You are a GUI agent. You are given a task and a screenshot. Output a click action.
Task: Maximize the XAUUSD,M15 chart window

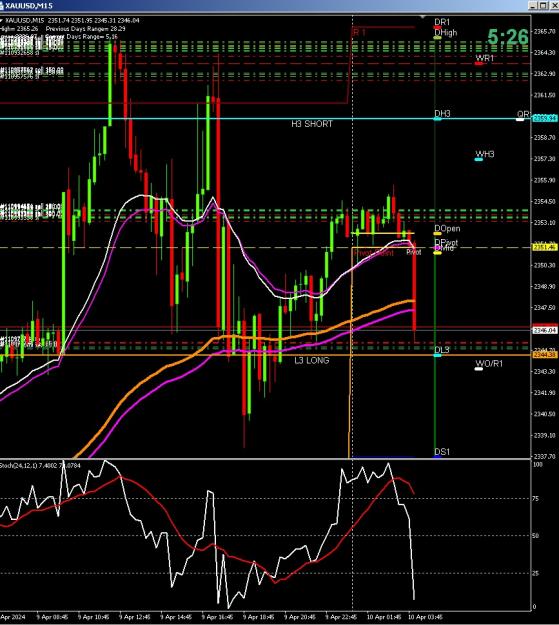[543, 5]
